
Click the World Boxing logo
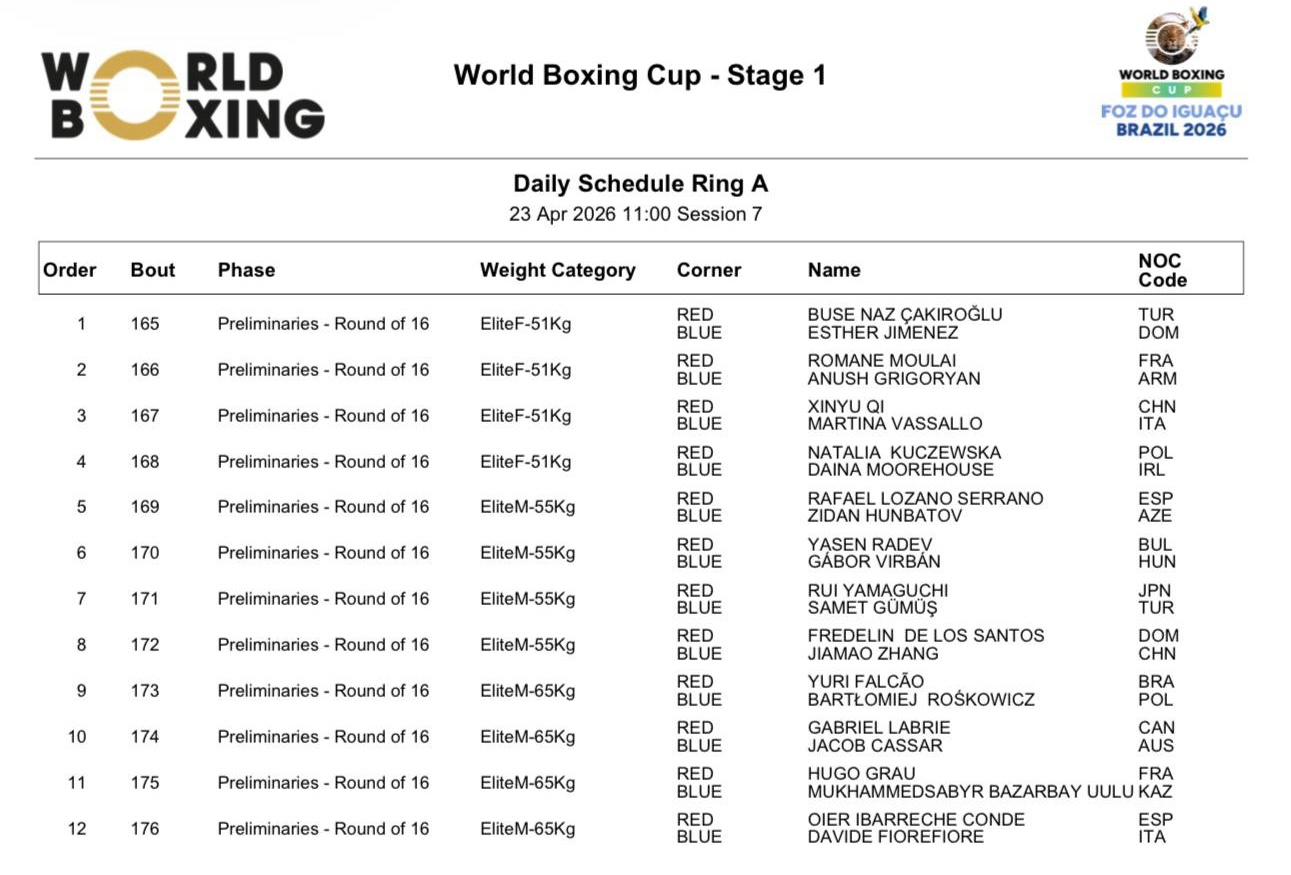coord(183,96)
